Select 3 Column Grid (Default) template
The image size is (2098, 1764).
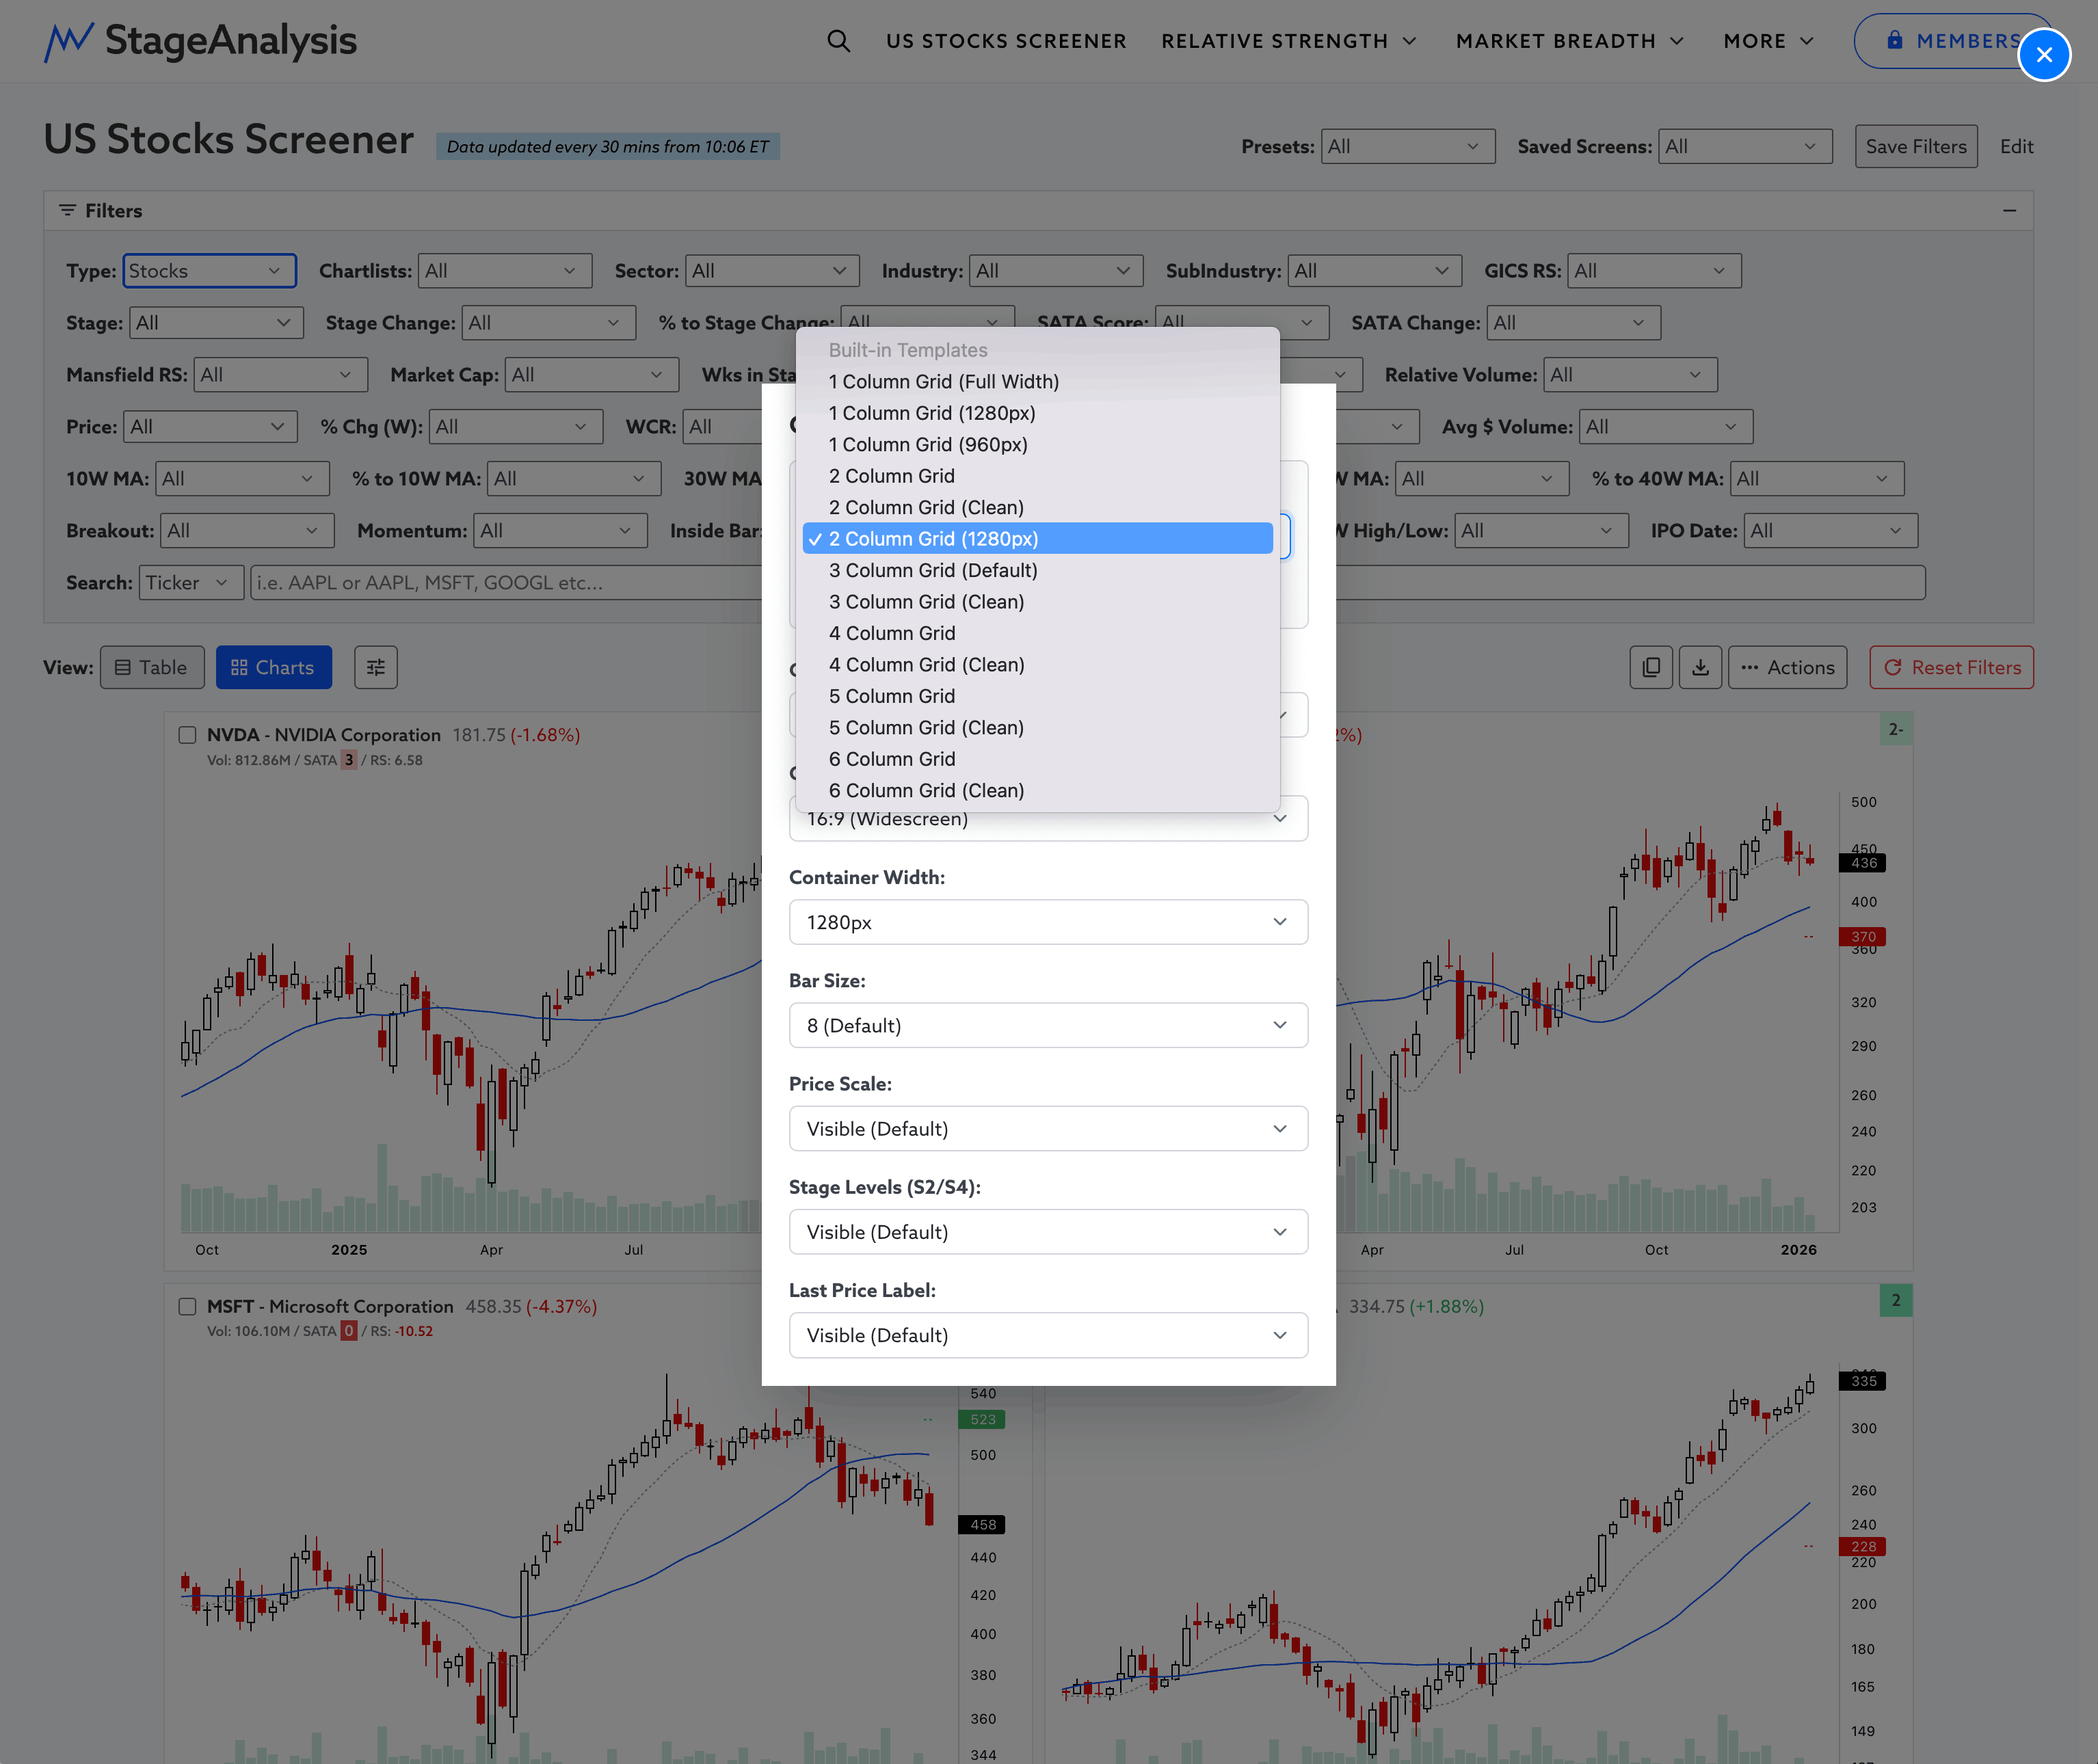click(x=932, y=570)
